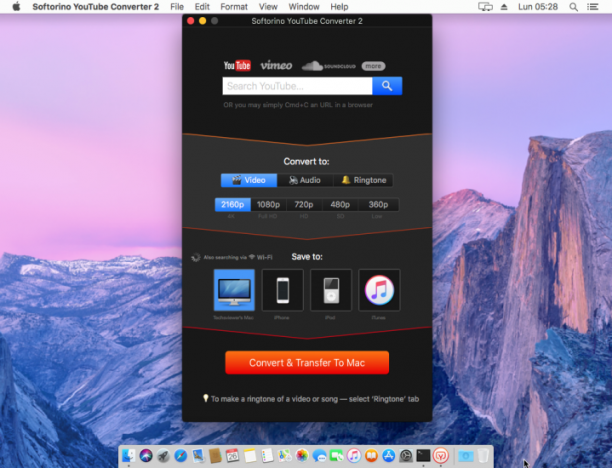
Task: Minimize the window with yellow button
Action: [x=203, y=21]
